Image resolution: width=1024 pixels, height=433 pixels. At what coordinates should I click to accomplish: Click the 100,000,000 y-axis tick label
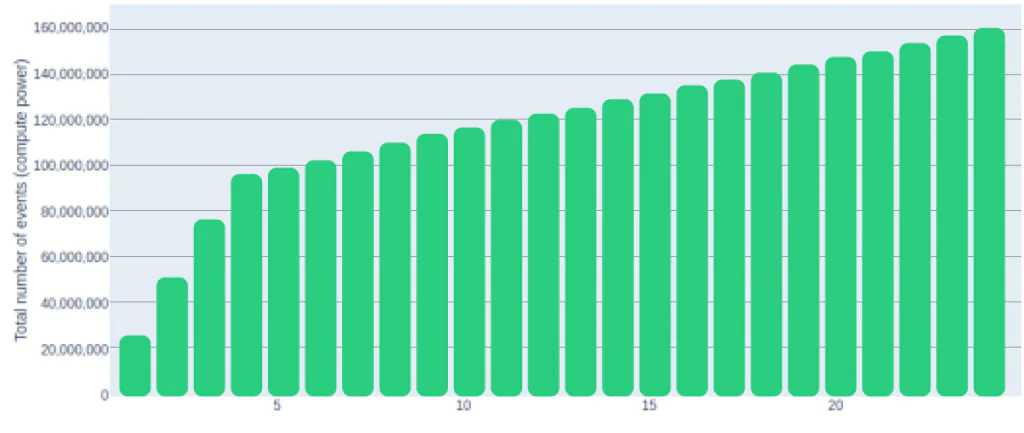click(71, 166)
